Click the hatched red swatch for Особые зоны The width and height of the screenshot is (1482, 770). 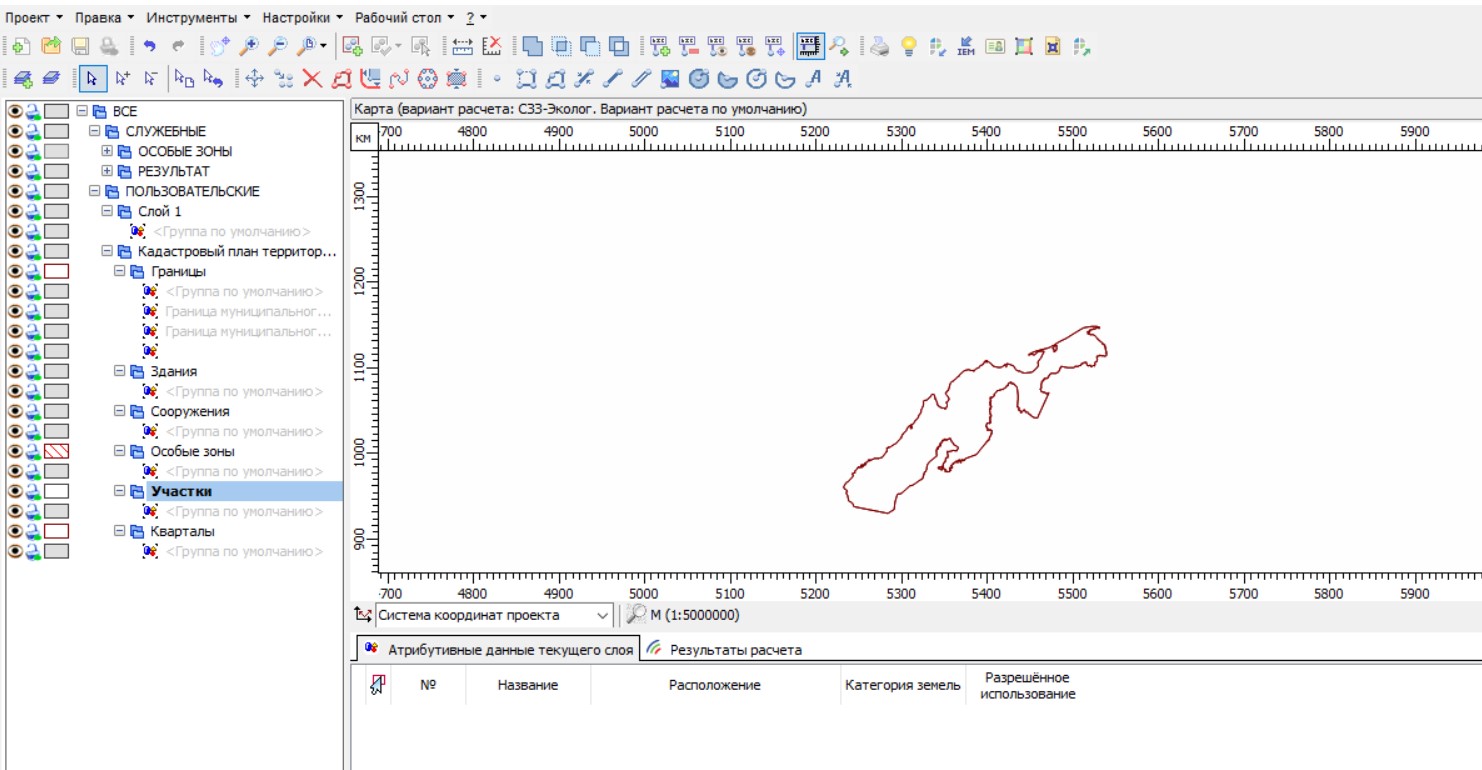[x=57, y=451]
